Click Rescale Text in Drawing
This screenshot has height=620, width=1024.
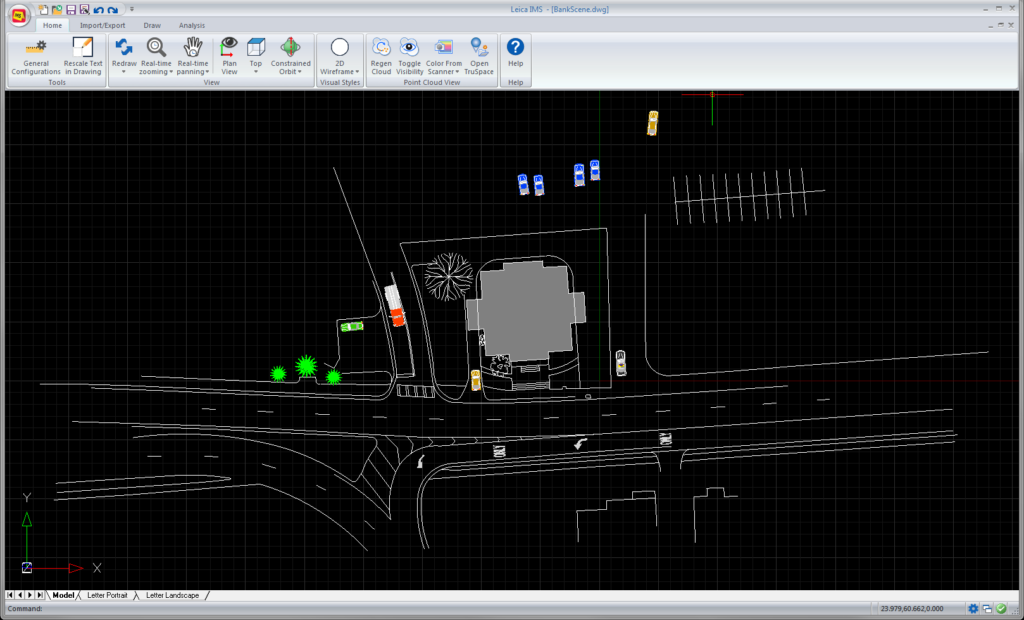(x=83, y=56)
